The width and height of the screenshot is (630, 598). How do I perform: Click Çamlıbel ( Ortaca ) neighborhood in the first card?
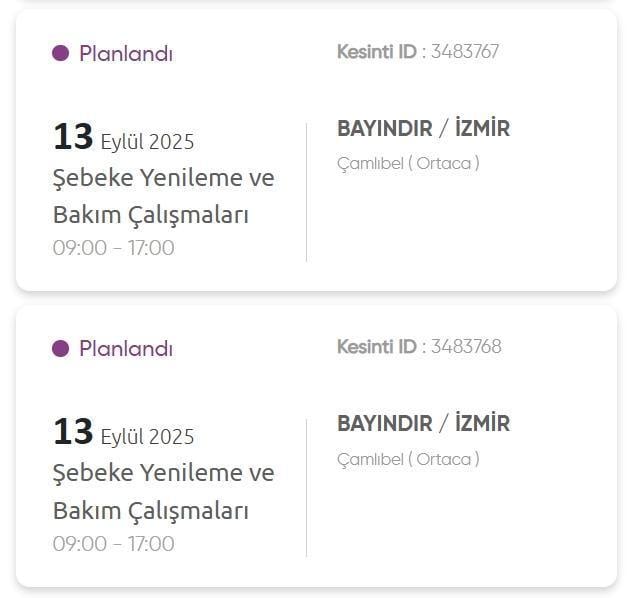point(408,163)
